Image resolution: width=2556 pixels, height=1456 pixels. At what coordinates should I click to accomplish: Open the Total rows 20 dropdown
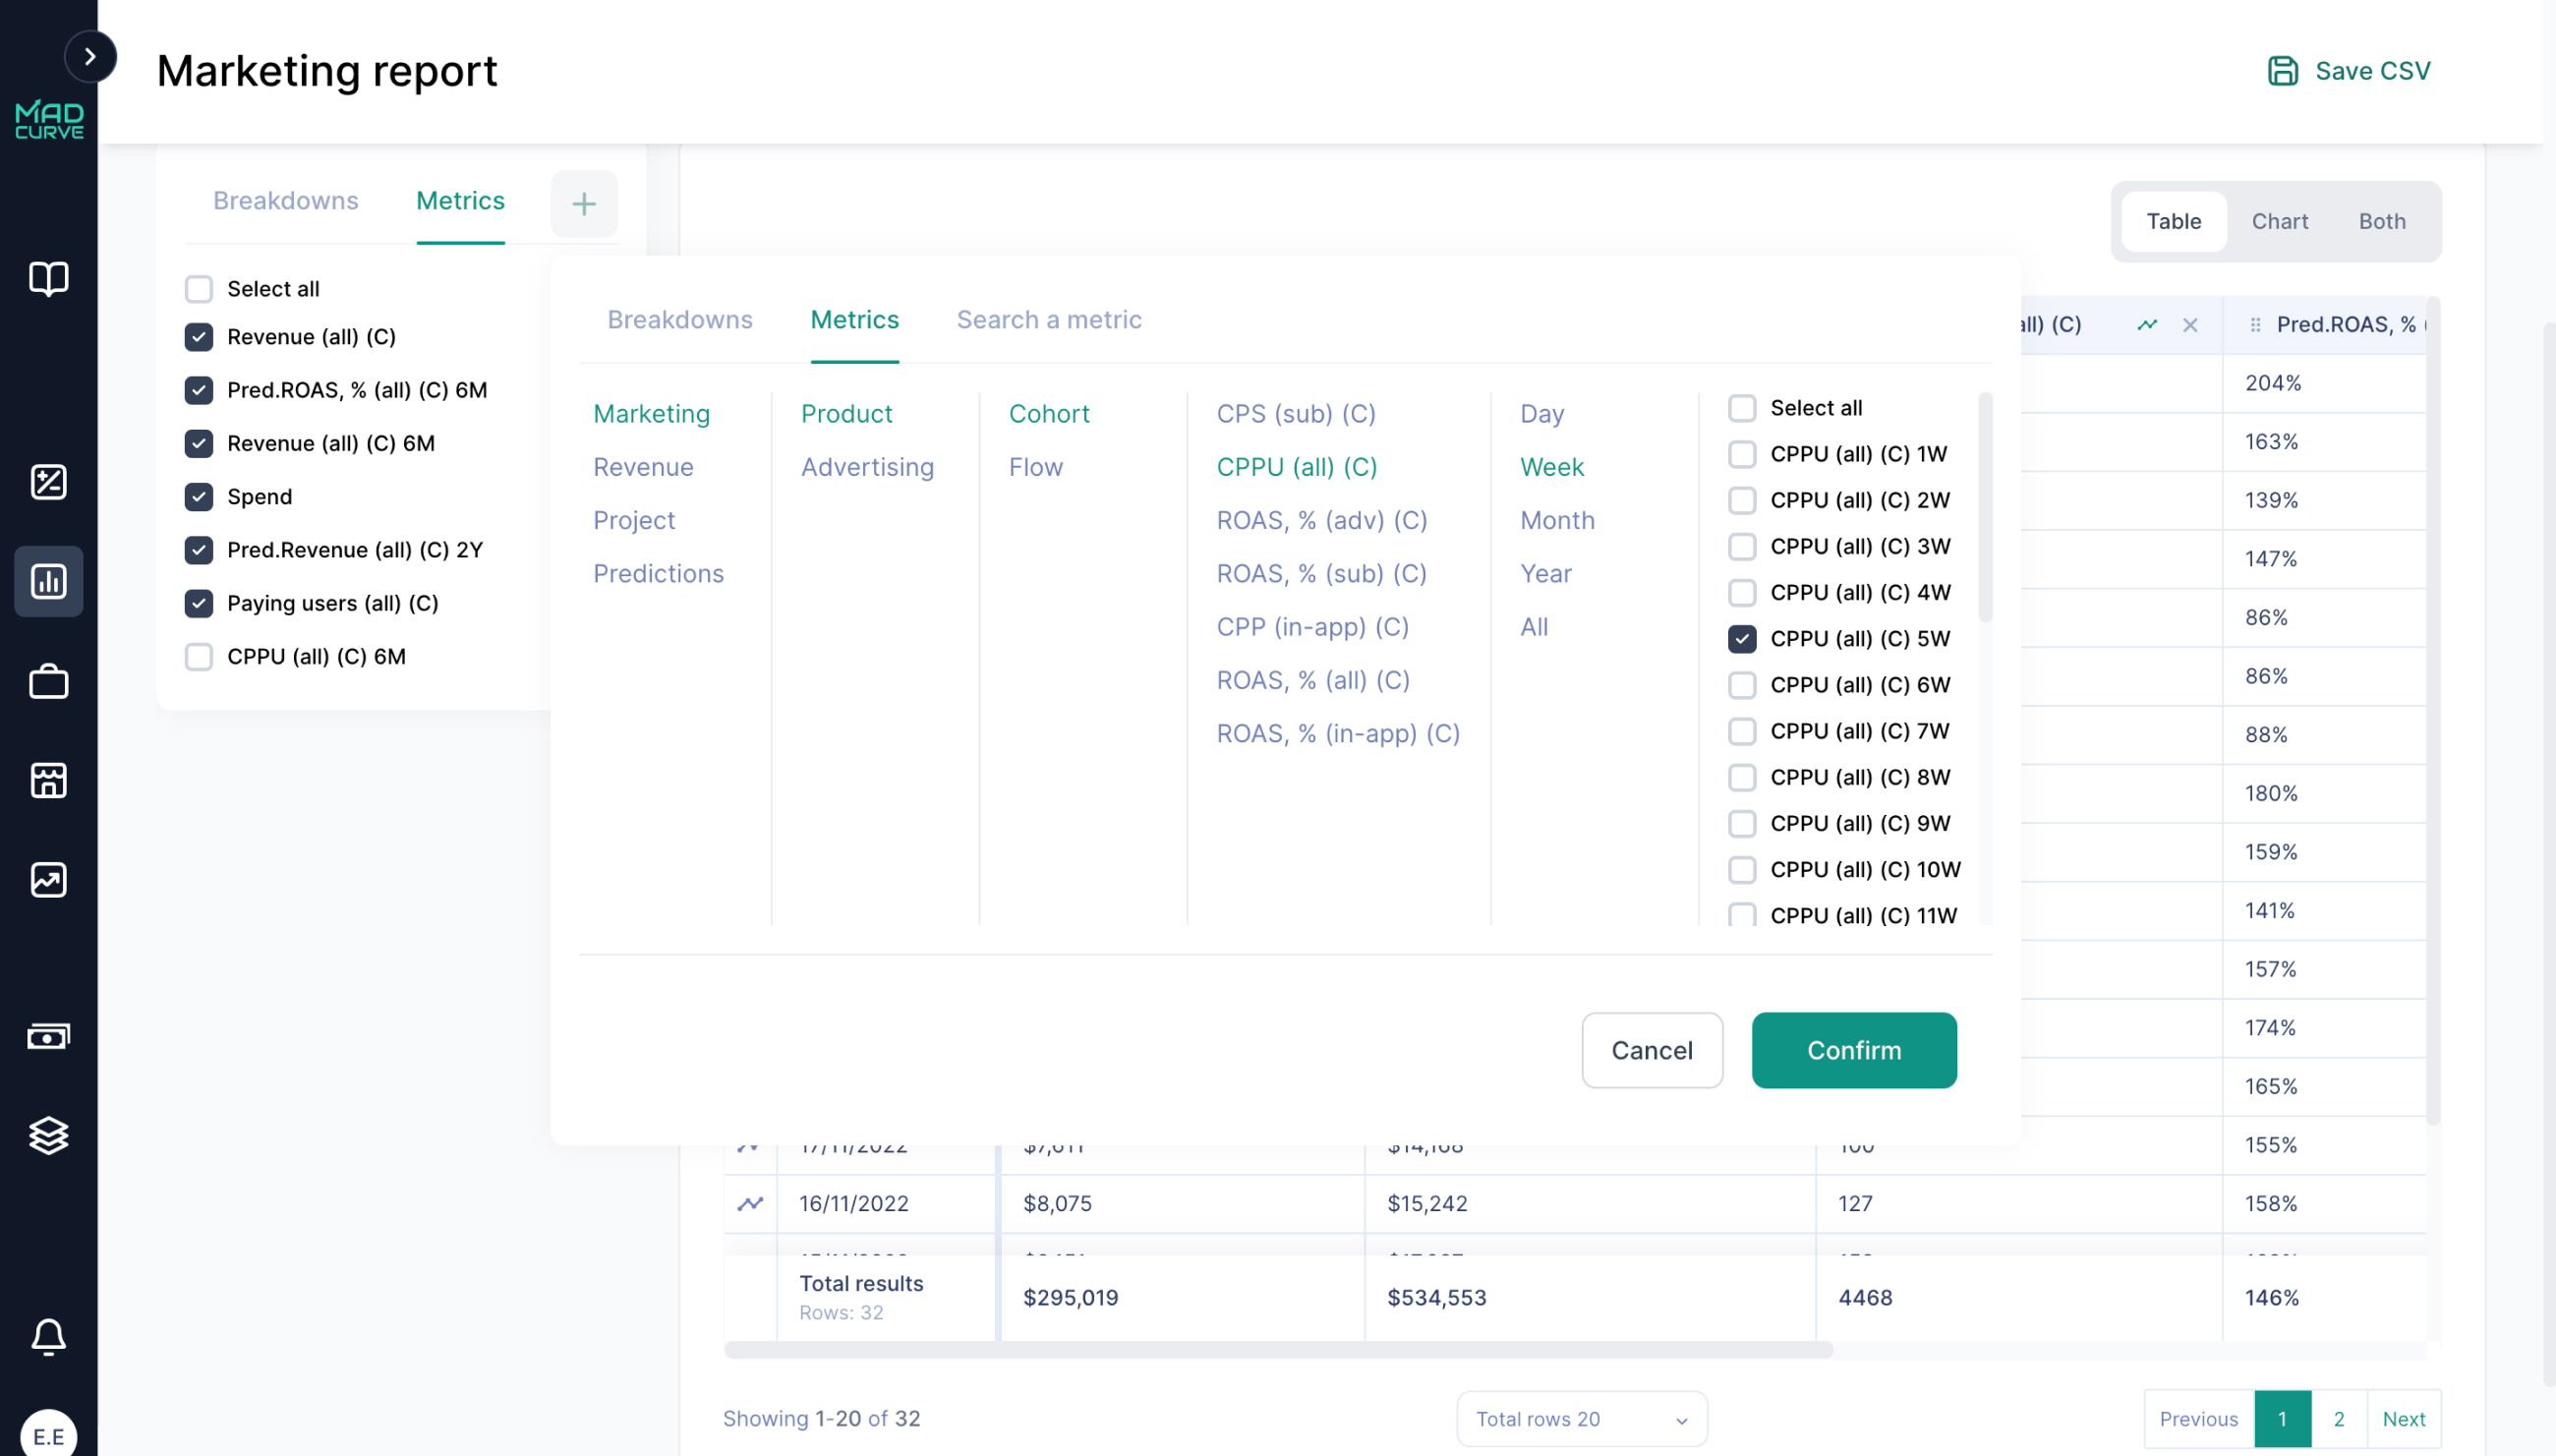pos(1580,1418)
